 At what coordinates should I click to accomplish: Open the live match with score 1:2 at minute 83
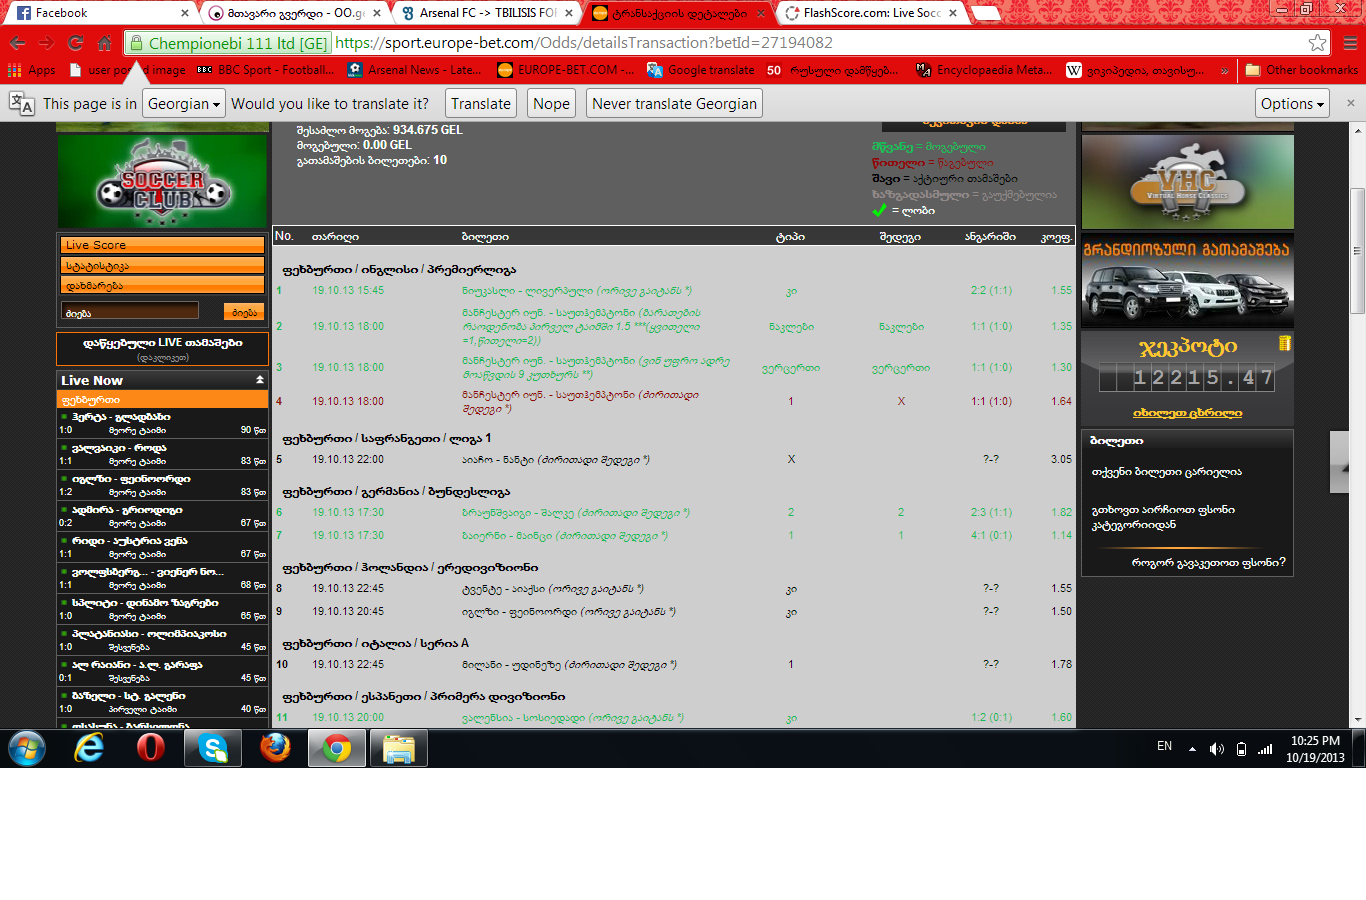(x=163, y=485)
